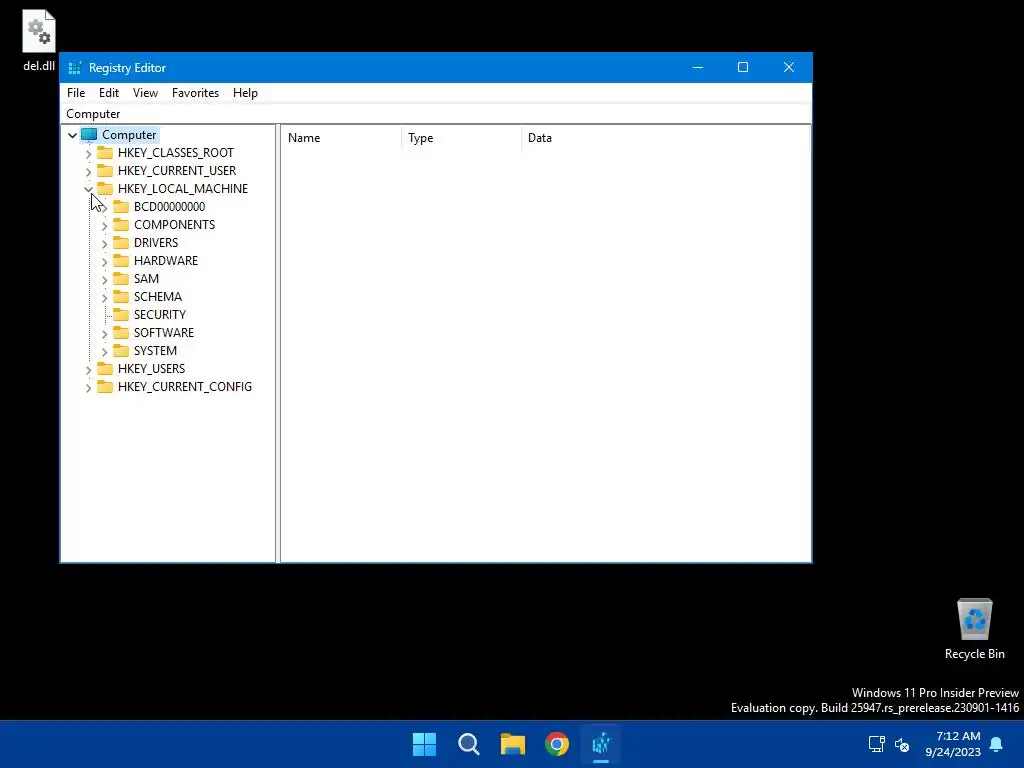Open the Help menu
Screen dimensions: 1024x768
(x=245, y=93)
